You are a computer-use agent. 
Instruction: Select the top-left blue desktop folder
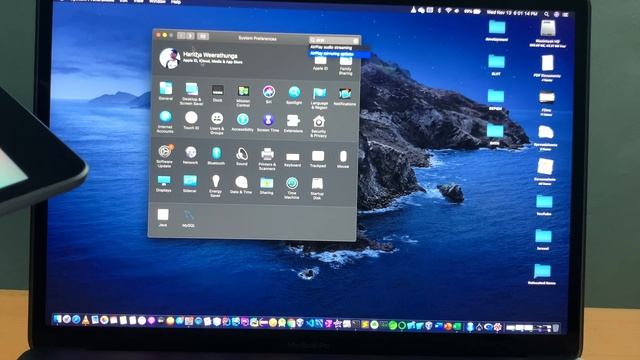[497, 30]
